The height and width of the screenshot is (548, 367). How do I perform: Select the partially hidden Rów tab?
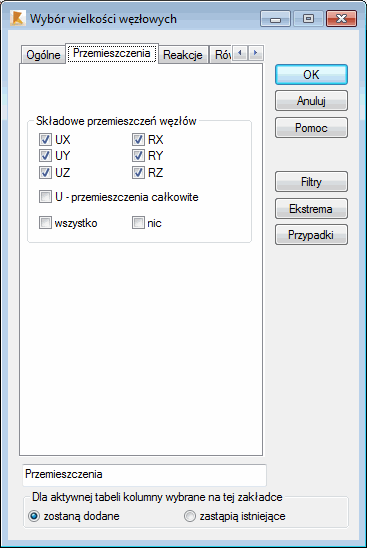tap(221, 55)
